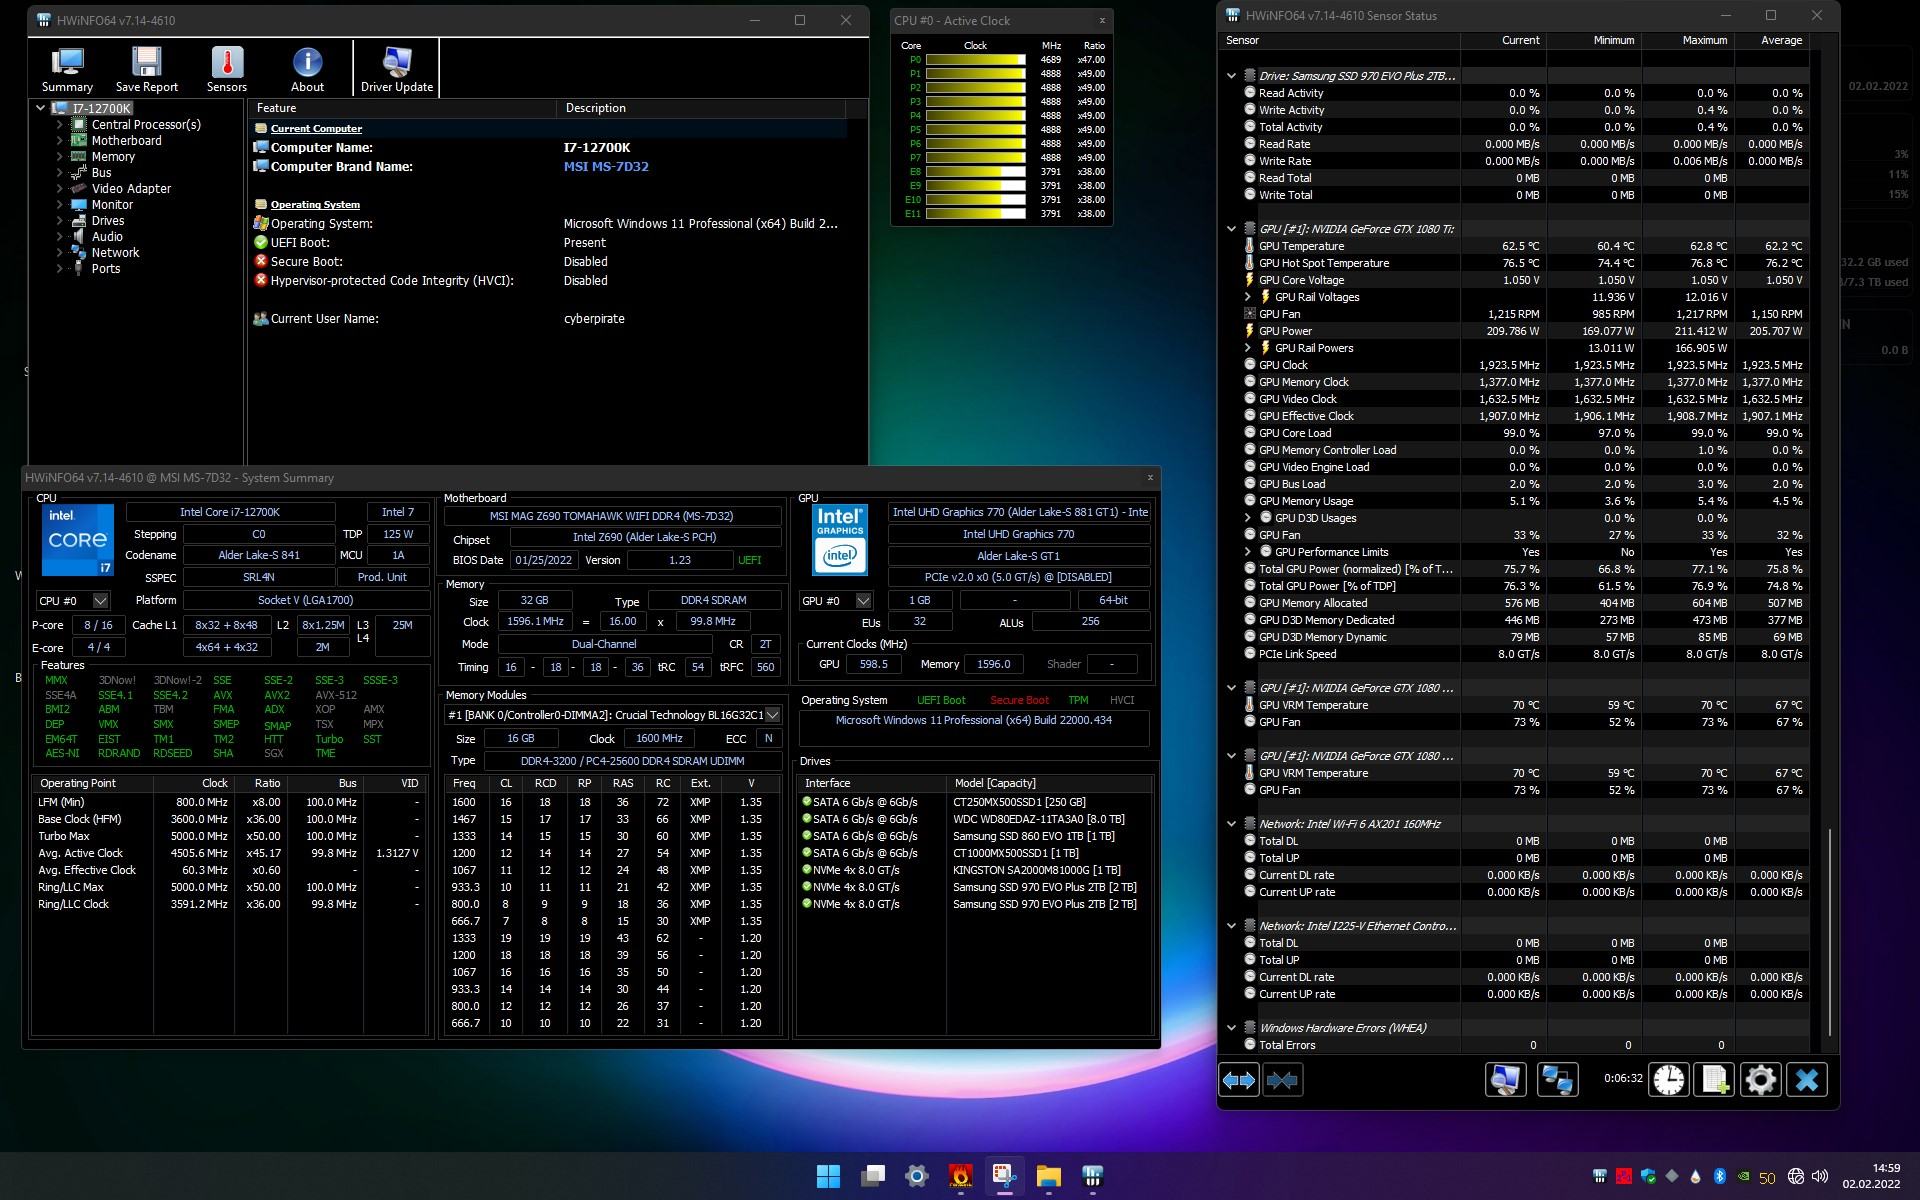Expand the Video Adapter tree node

pyautogui.click(x=59, y=189)
